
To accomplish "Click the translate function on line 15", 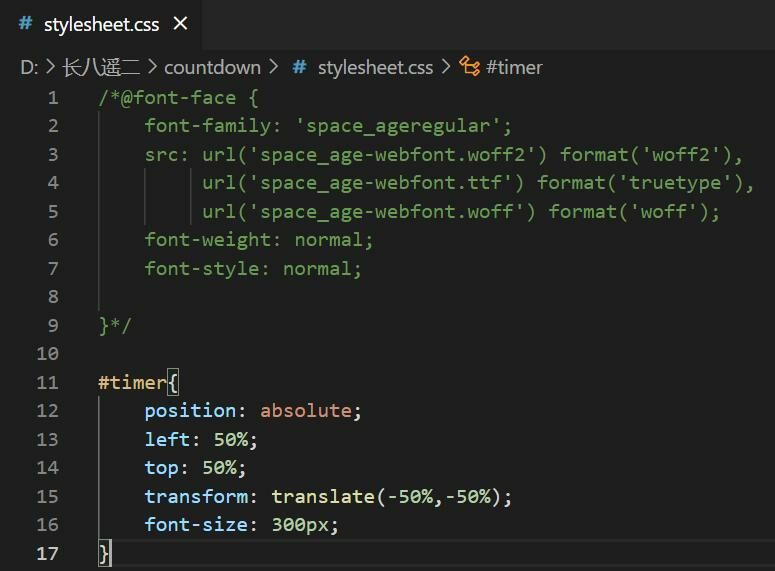I will pos(322,496).
